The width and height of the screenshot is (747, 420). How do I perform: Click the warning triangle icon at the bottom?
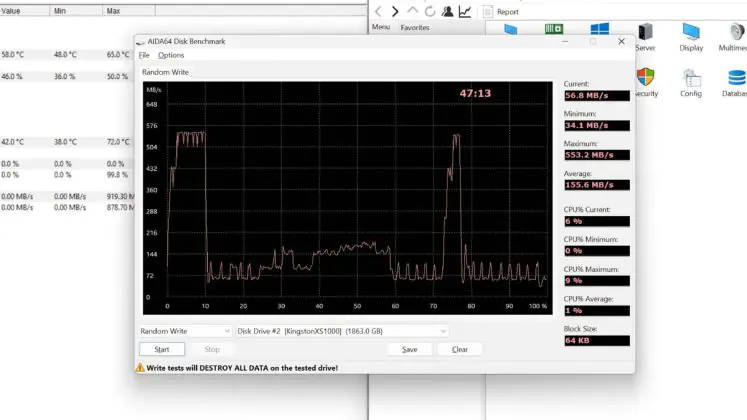click(x=140, y=368)
